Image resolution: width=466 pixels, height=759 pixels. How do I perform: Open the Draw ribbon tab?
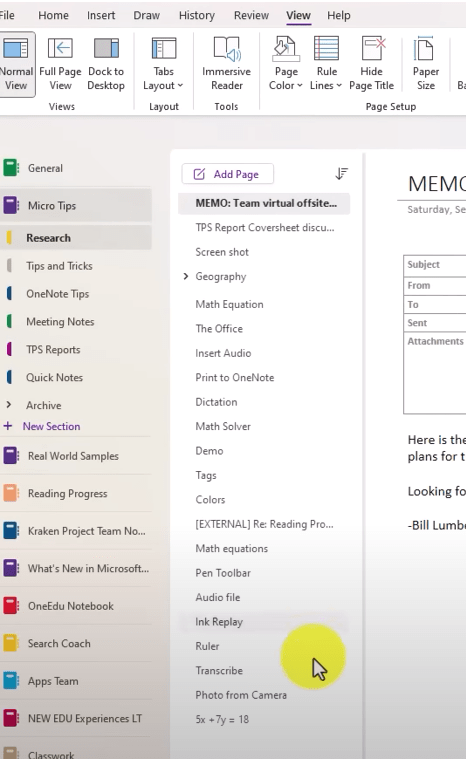tap(147, 15)
